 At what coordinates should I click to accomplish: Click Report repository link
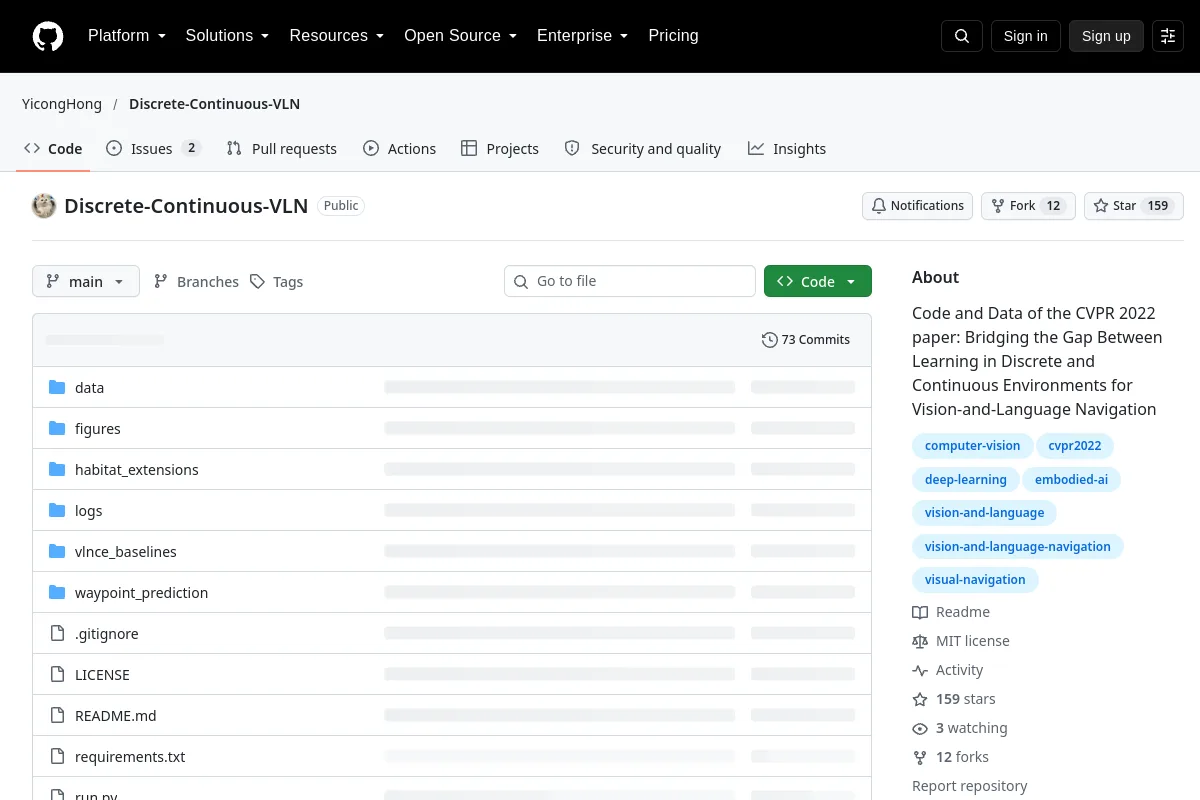coord(970,786)
